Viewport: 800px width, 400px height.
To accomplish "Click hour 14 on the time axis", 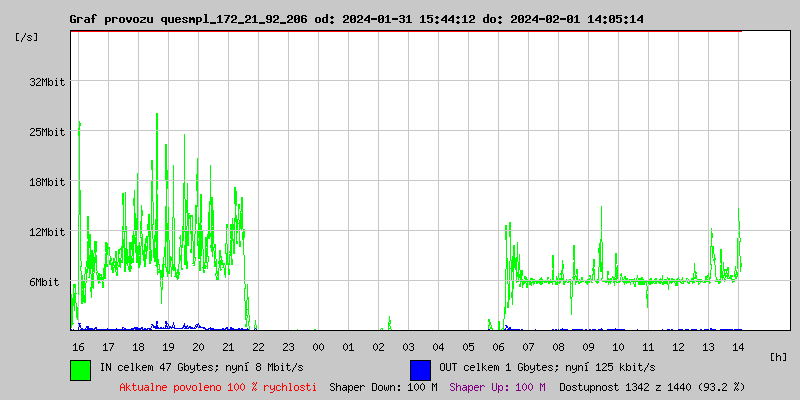I will pos(738,346).
